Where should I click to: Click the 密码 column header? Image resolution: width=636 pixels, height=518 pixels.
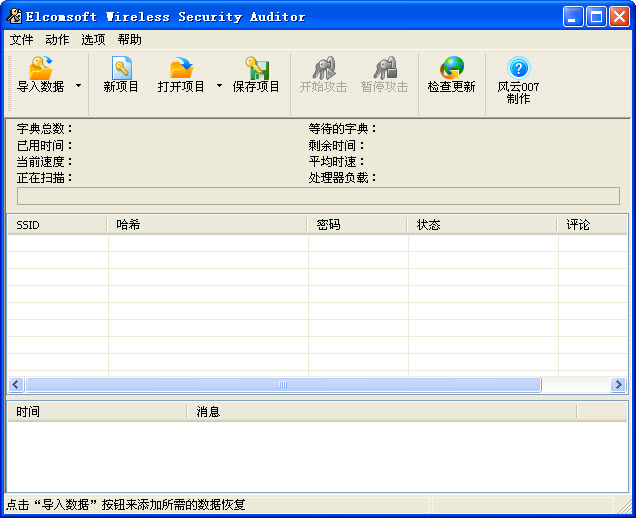point(357,225)
